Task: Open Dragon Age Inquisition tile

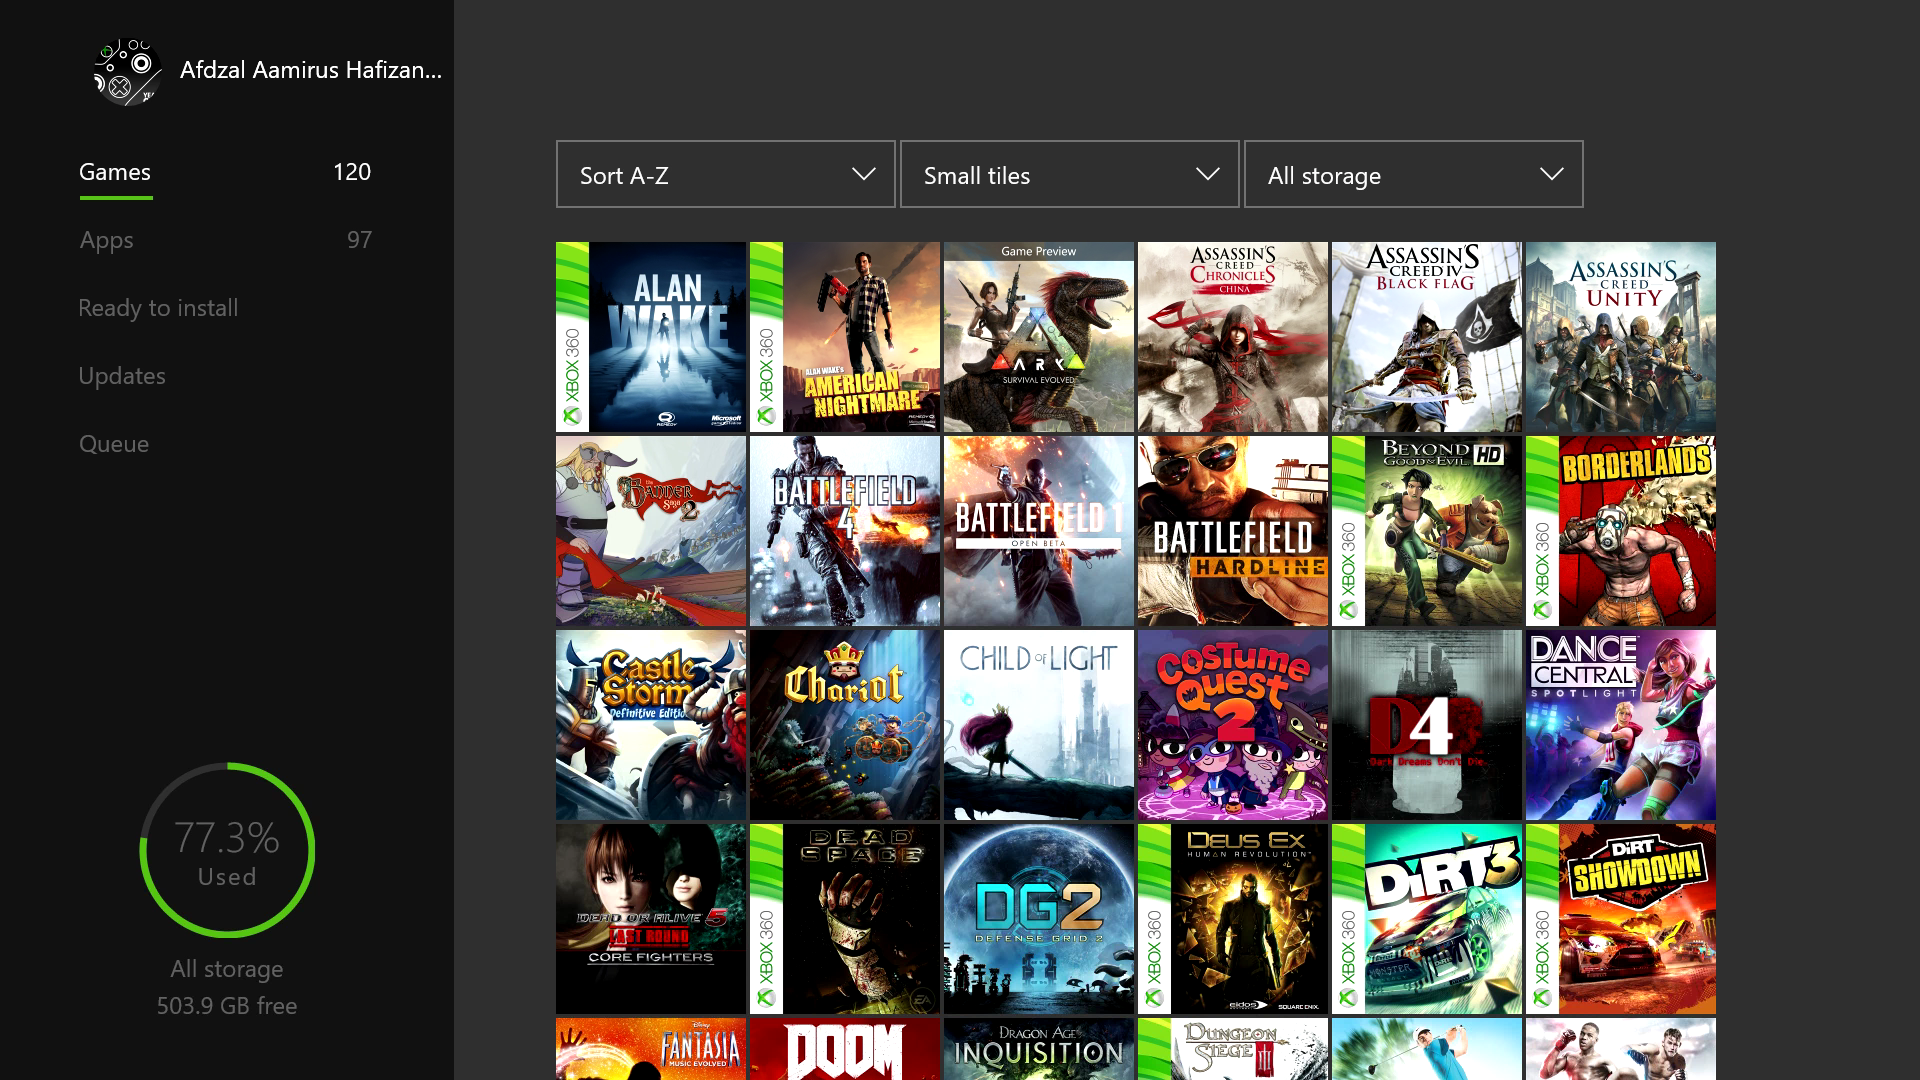Action: coord(1039,1049)
